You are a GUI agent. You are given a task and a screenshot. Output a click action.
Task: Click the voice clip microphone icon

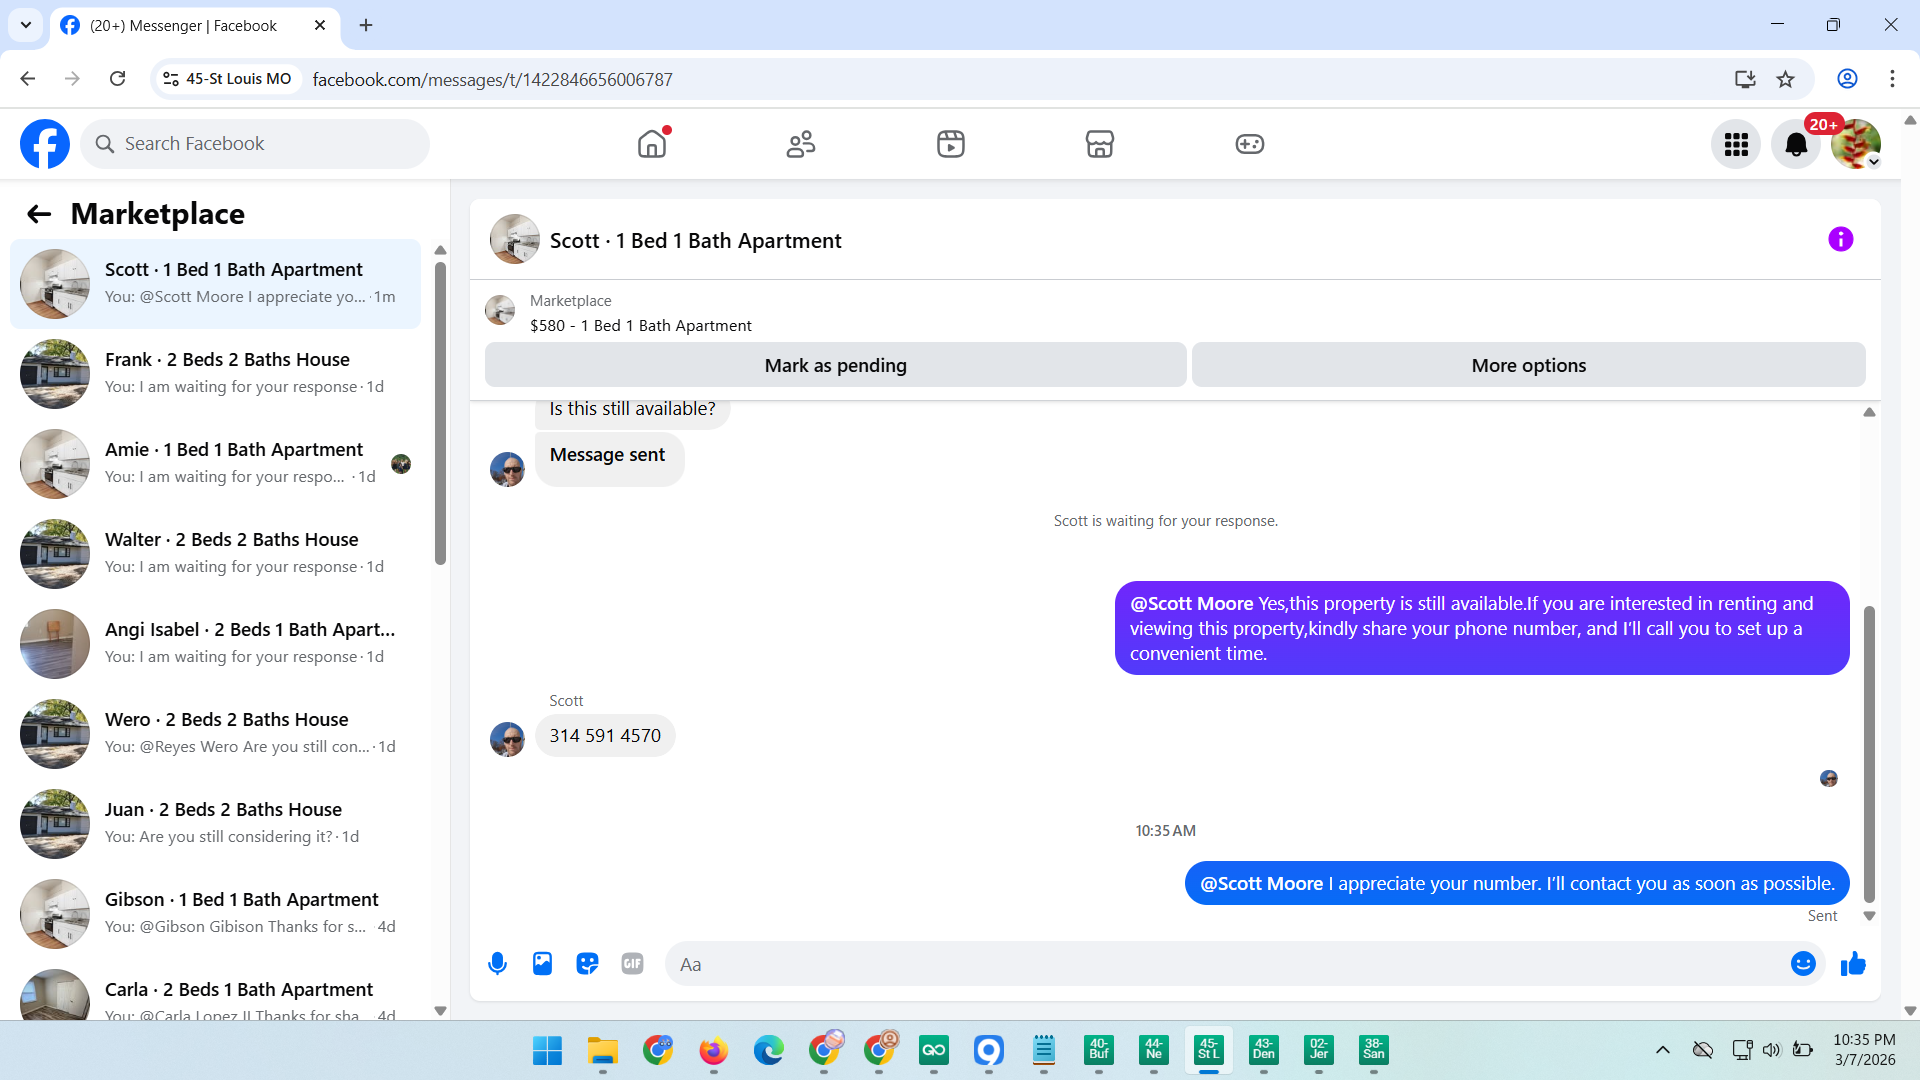coord(497,964)
